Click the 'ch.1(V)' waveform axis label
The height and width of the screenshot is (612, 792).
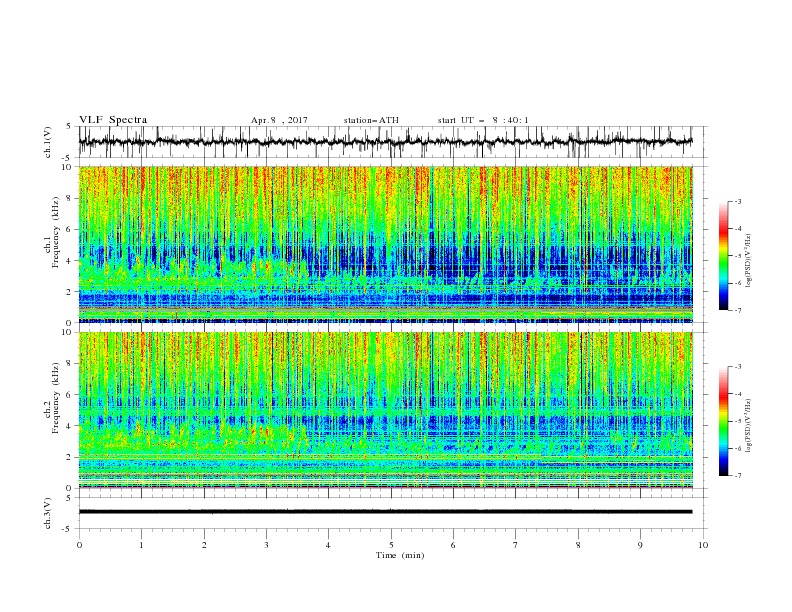click(48, 142)
